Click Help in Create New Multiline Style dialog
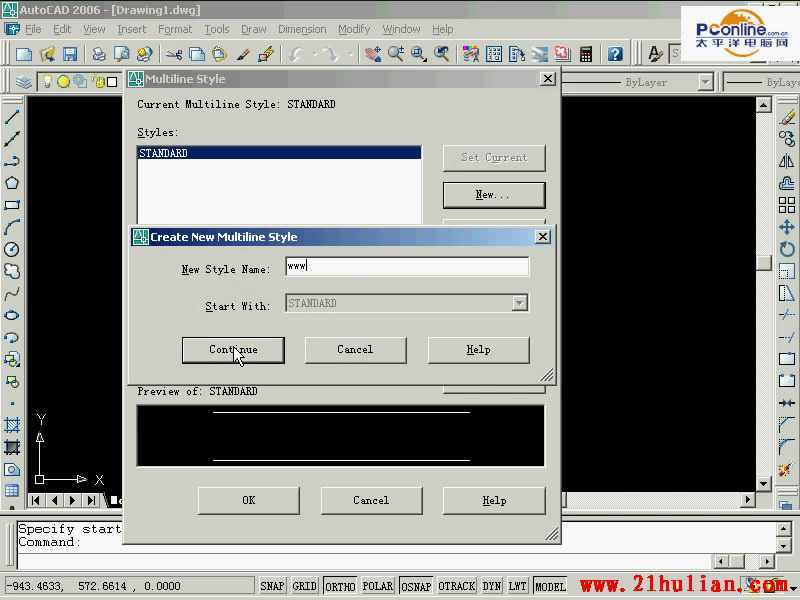The height and width of the screenshot is (600, 800). pyautogui.click(x=478, y=350)
